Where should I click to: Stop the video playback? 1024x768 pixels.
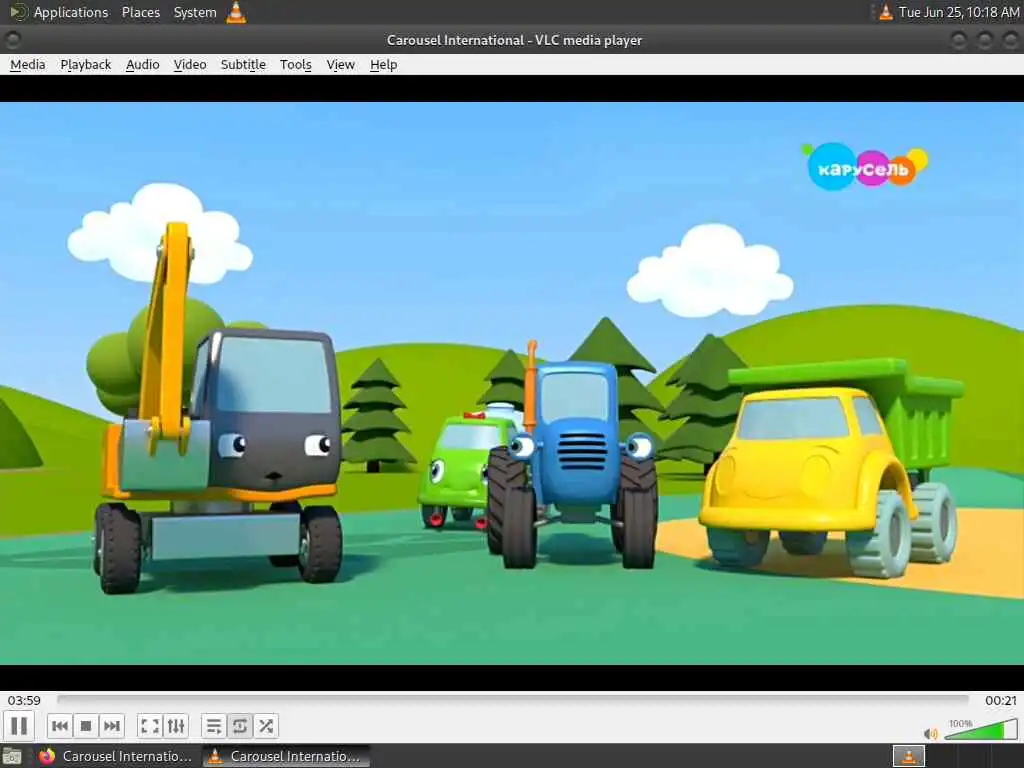(86, 726)
